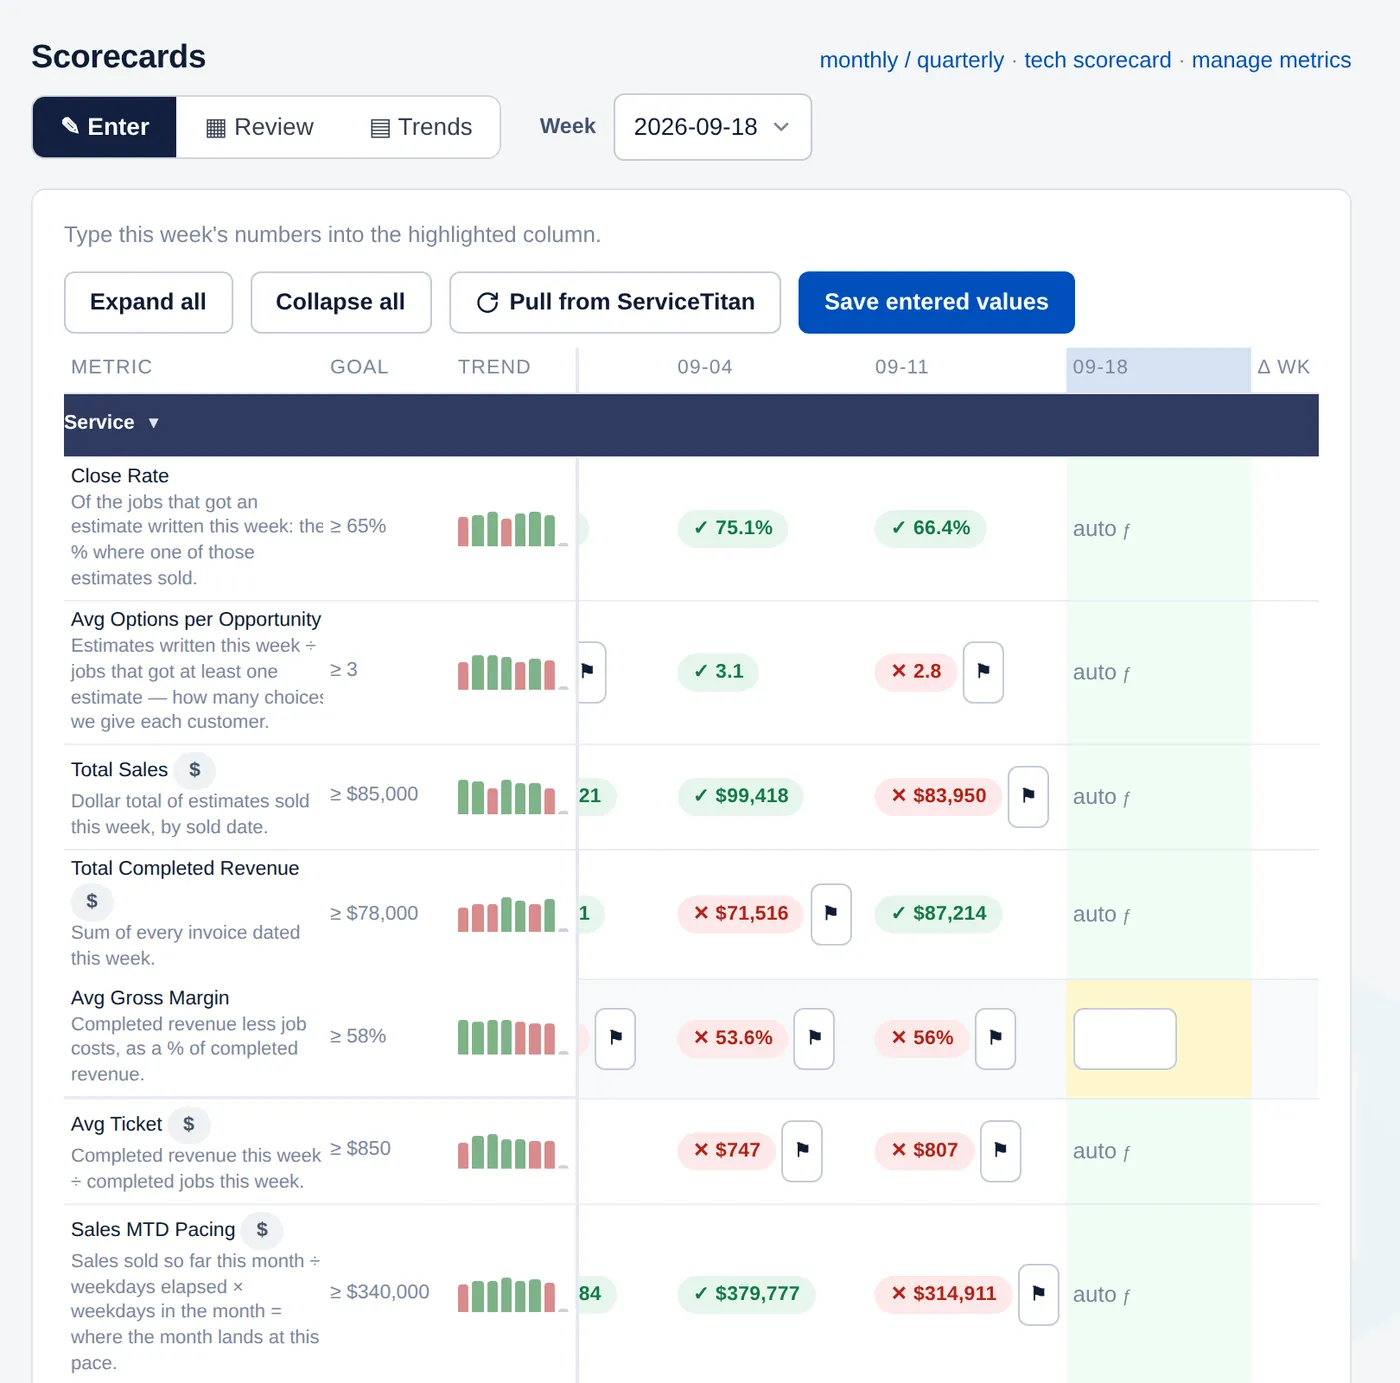Click the dollar badge under Total Completed Revenue
Screen dimensions: 1400x1383
point(92,901)
